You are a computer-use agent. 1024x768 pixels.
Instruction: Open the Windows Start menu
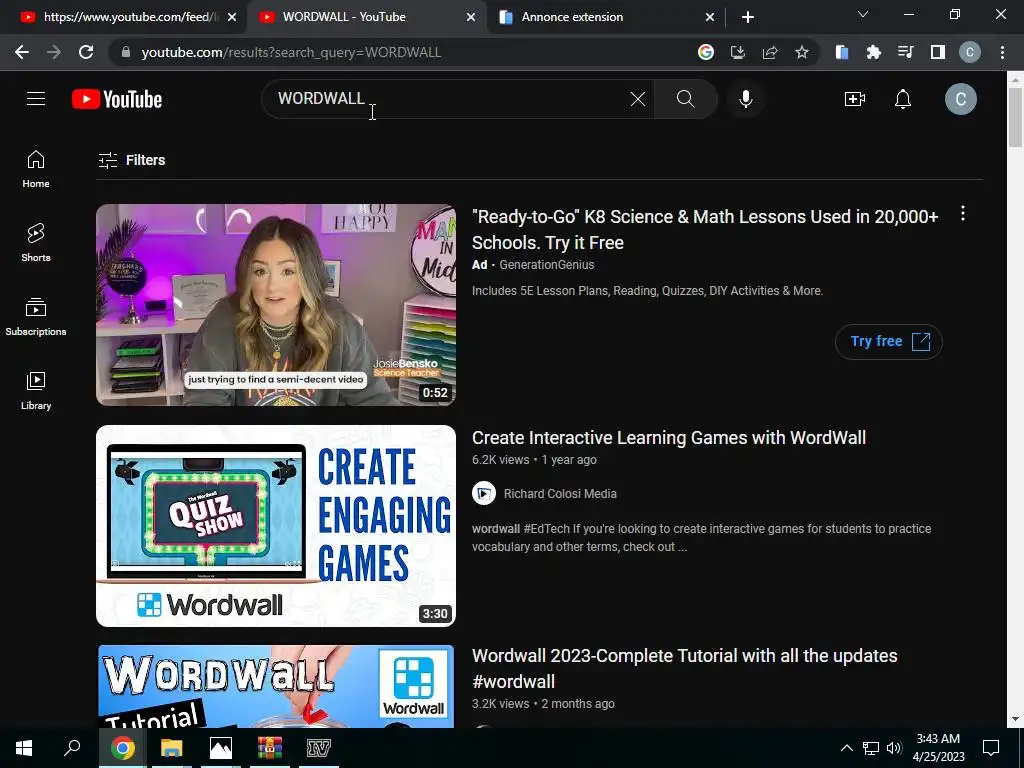[24, 748]
